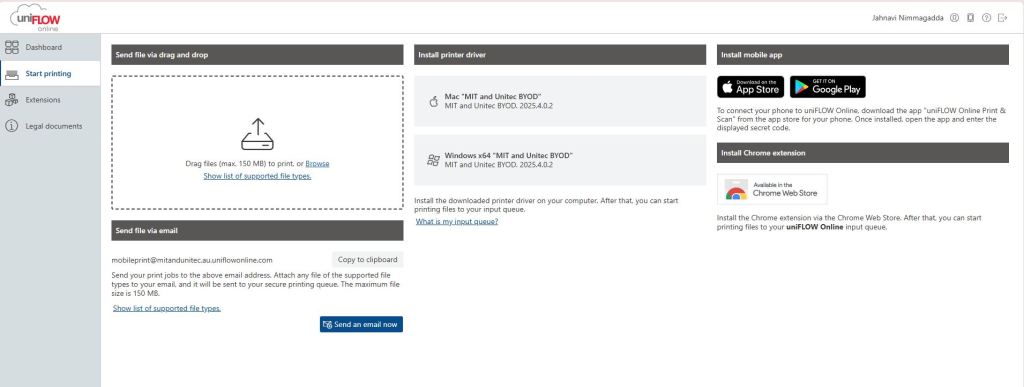Click Send an email now button

coord(361,324)
